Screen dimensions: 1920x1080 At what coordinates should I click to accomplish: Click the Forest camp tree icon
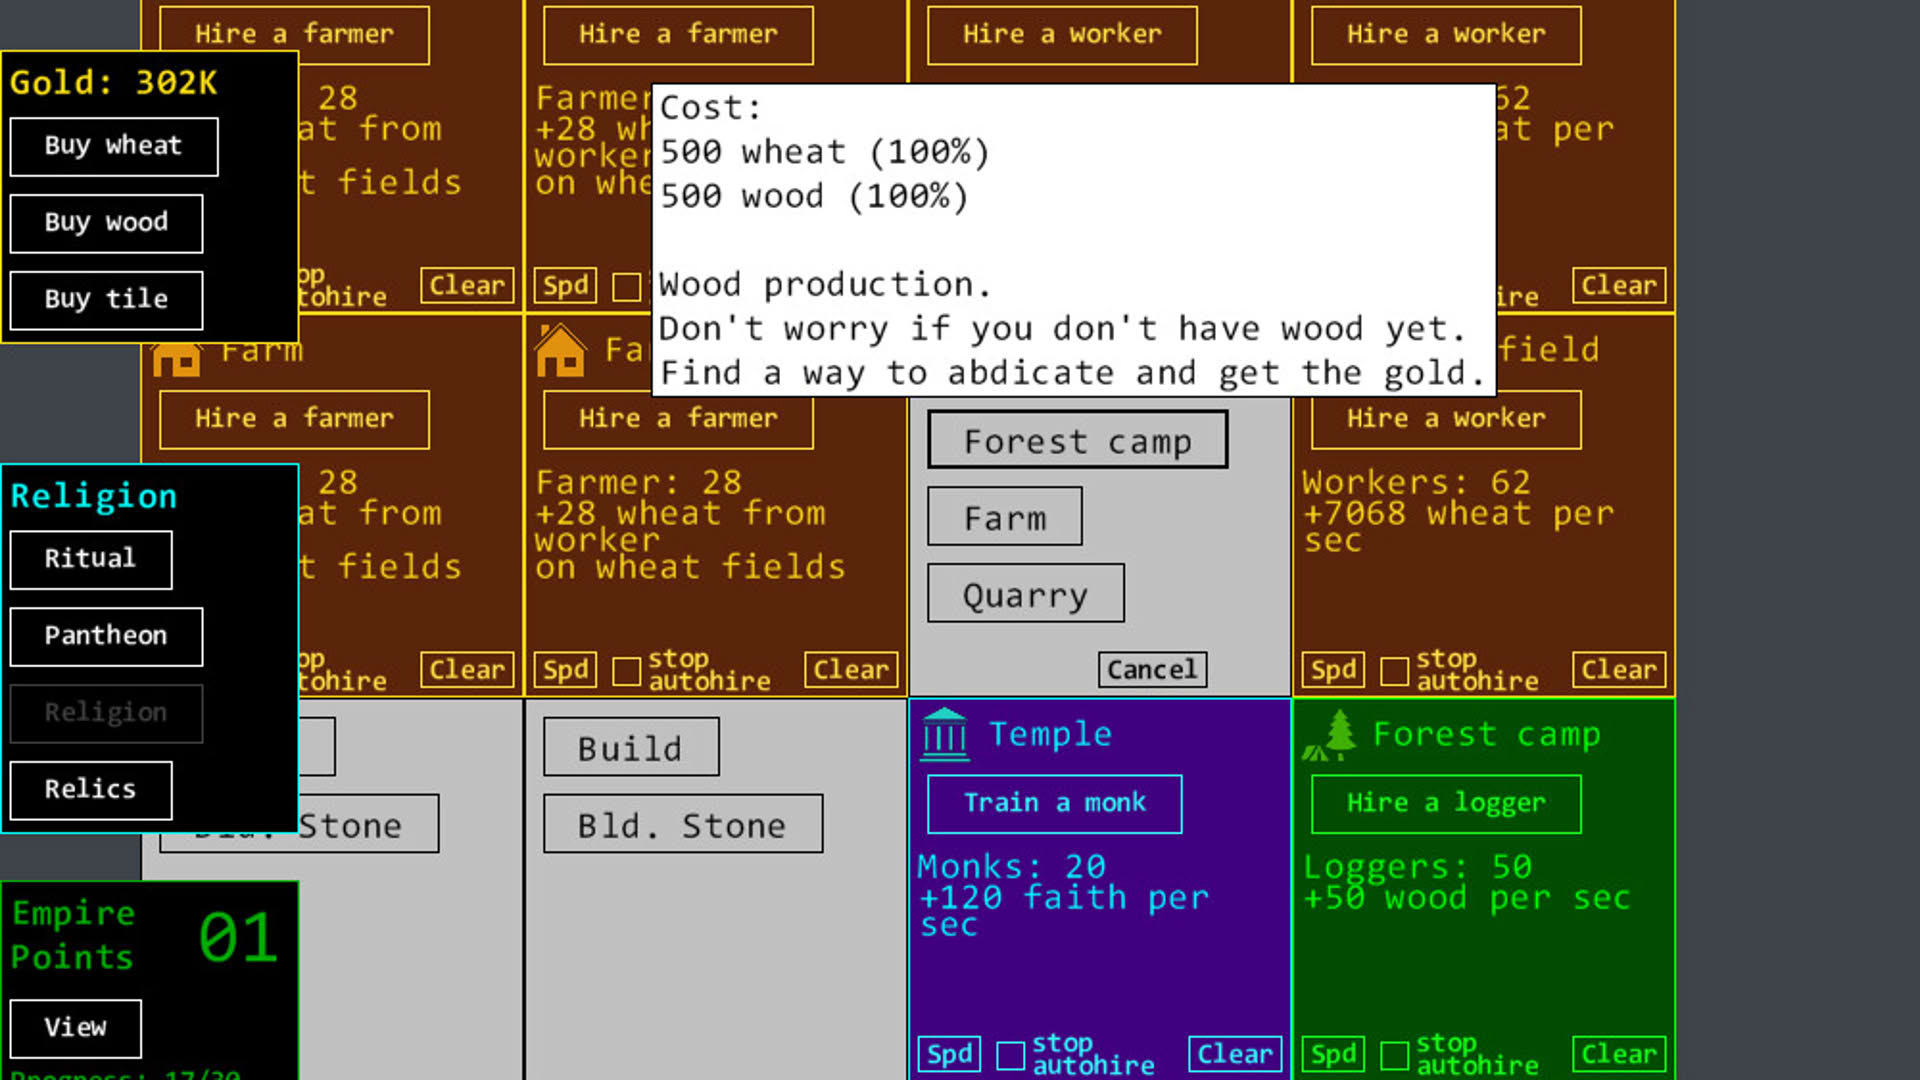pyautogui.click(x=1330, y=735)
